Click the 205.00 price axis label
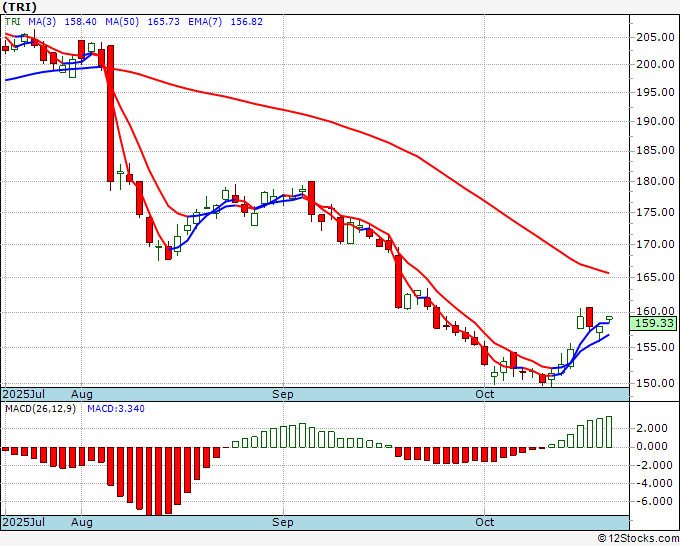This screenshot has height=546, width=680. (655, 37)
